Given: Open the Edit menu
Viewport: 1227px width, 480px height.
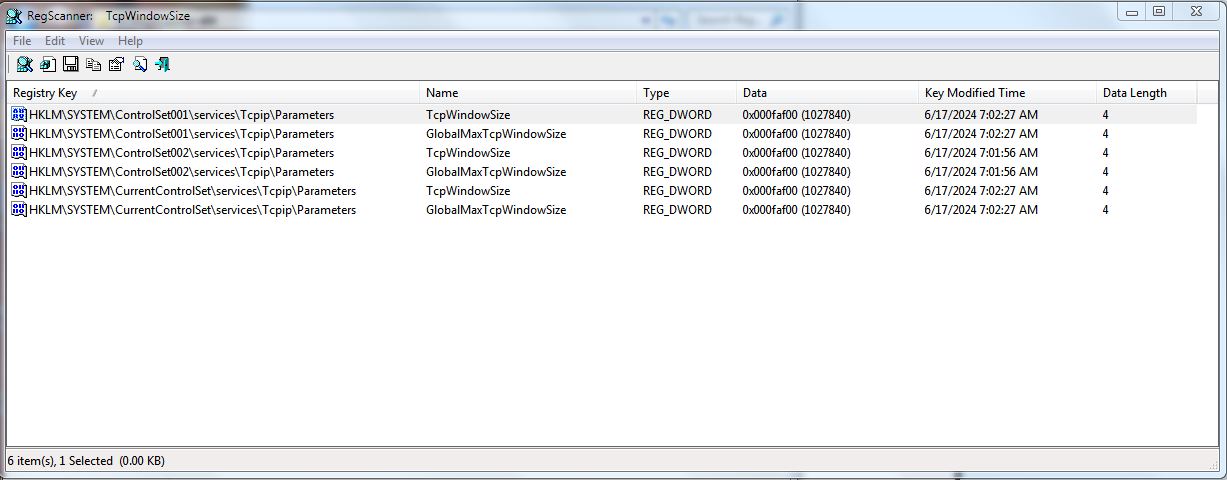Looking at the screenshot, I should [x=55, y=41].
